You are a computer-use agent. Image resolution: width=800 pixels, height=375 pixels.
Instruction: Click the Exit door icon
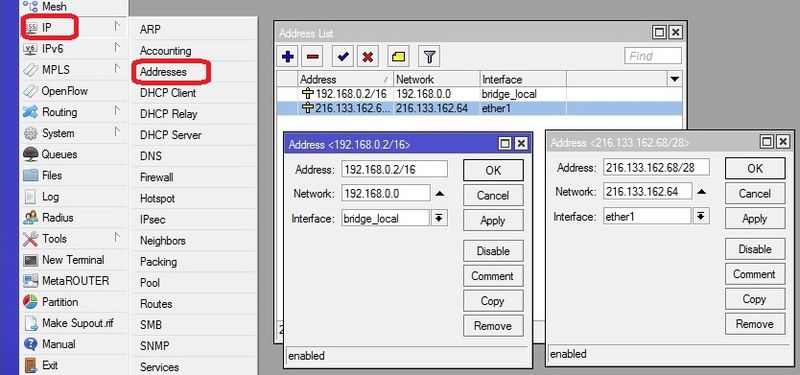click(31, 365)
